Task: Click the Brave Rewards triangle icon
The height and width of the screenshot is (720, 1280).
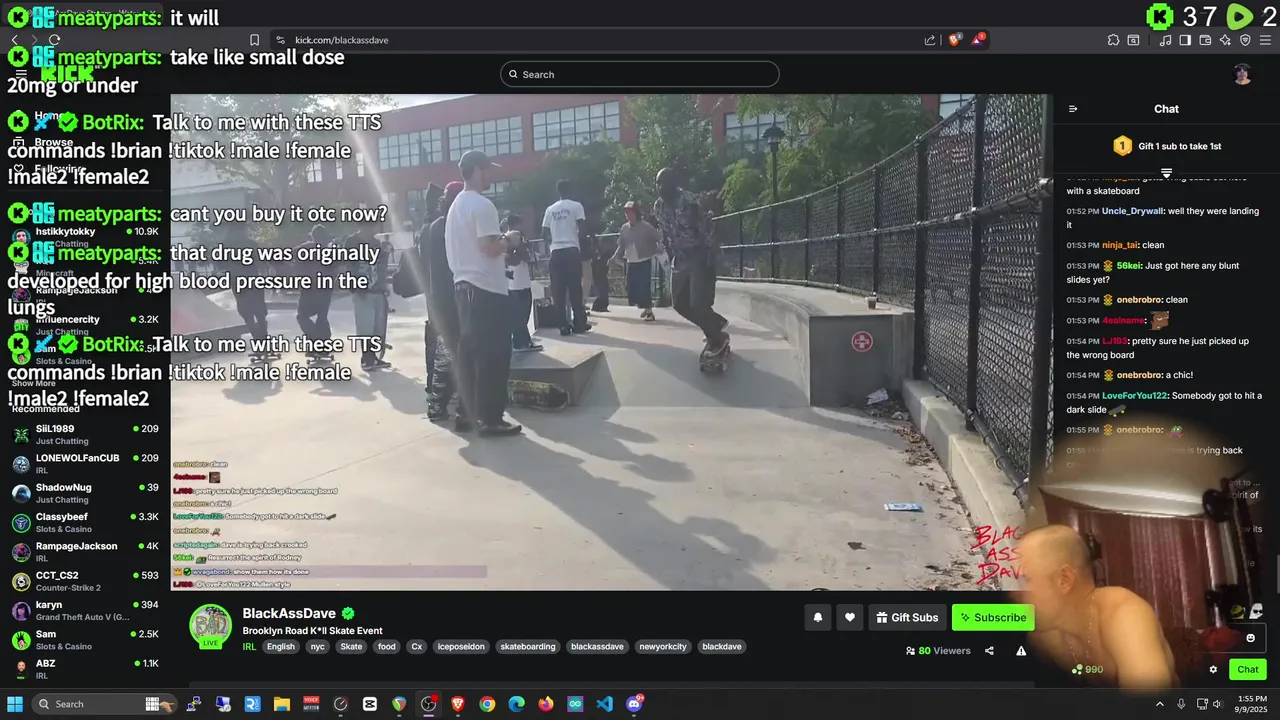Action: coord(980,40)
